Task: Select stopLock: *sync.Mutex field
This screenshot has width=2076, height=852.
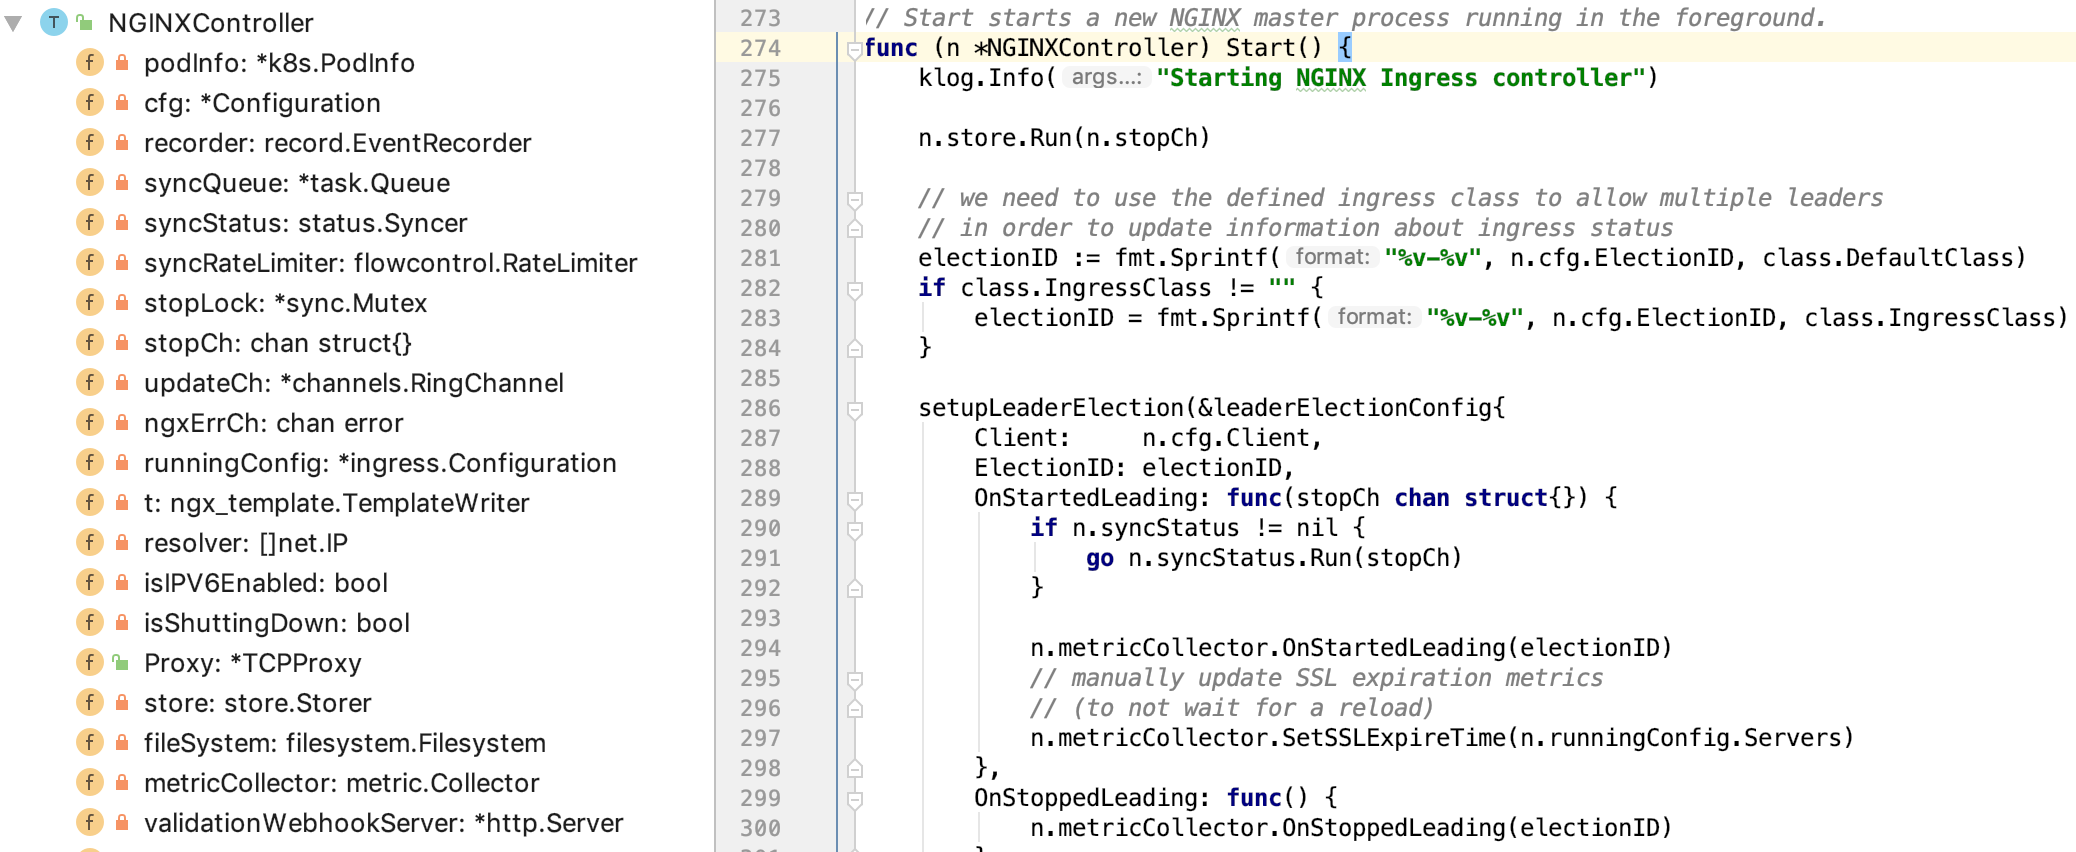Action: pos(285,303)
